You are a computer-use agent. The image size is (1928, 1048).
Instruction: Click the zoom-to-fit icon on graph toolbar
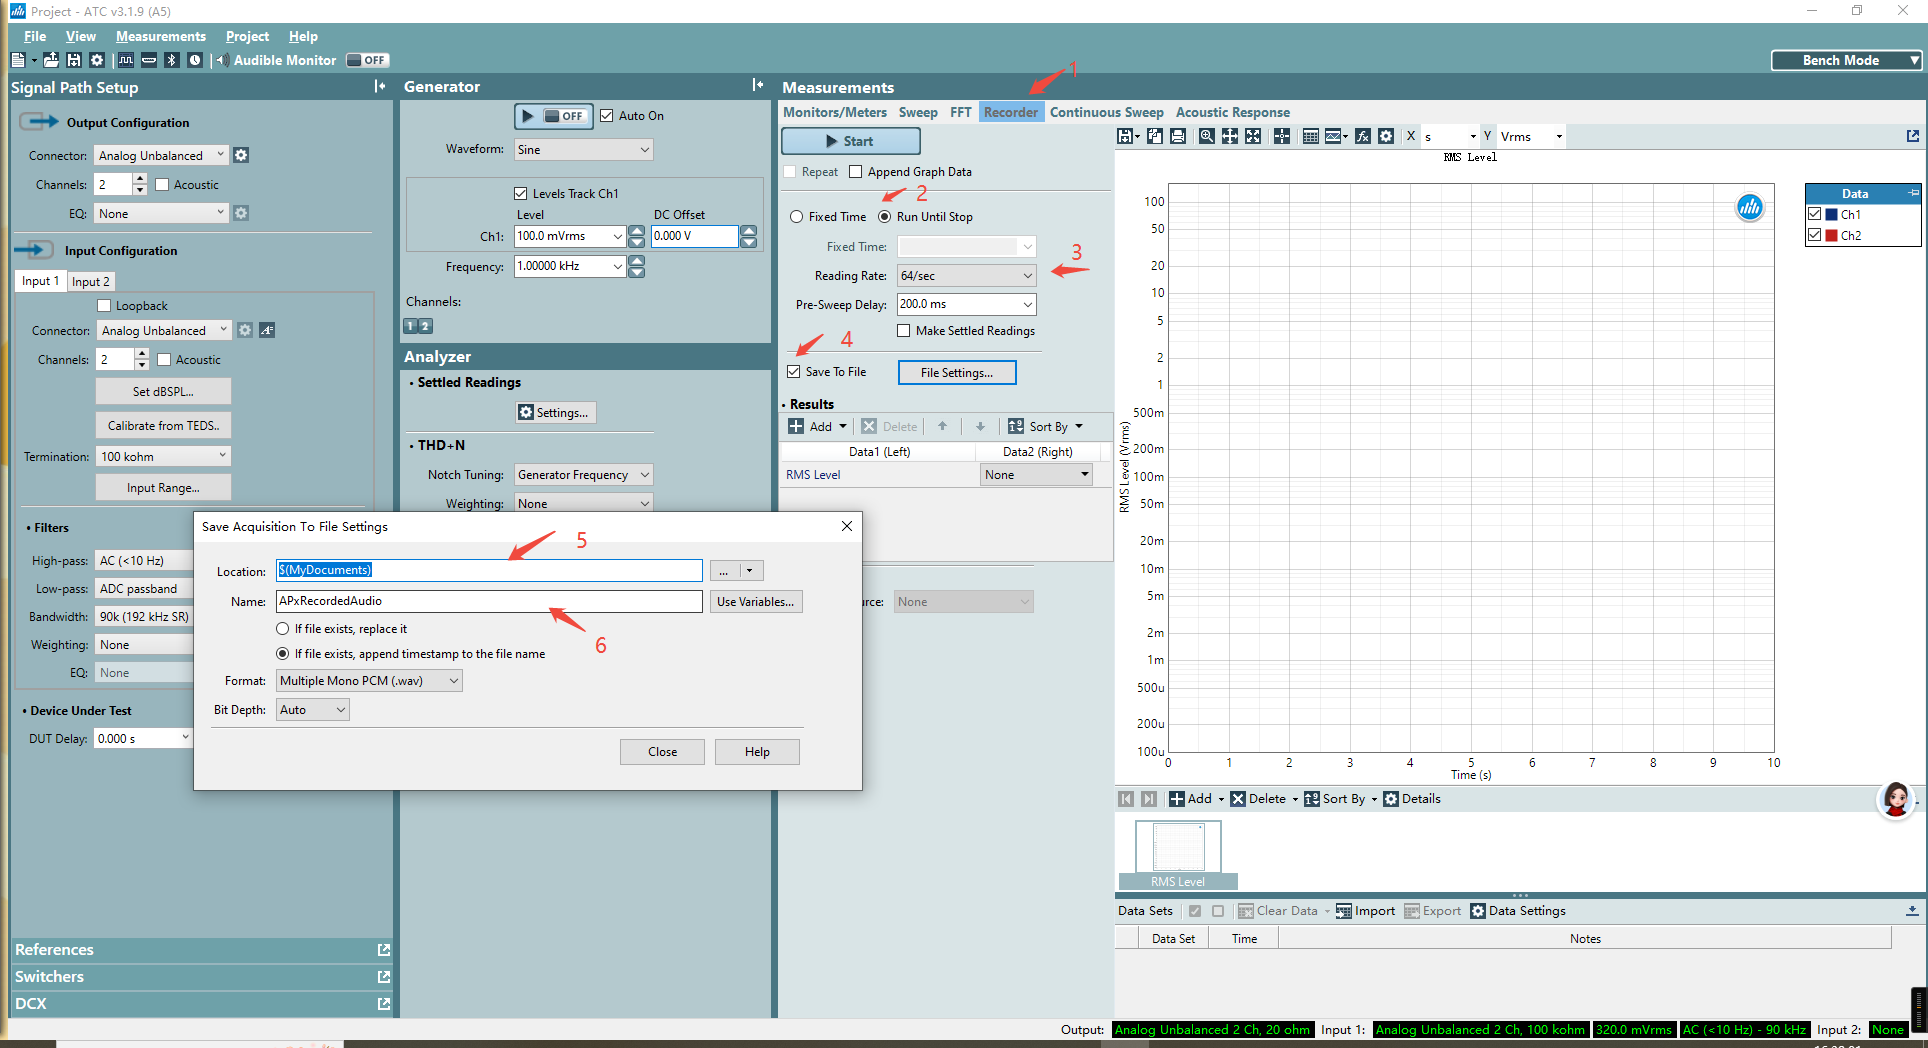1253,136
